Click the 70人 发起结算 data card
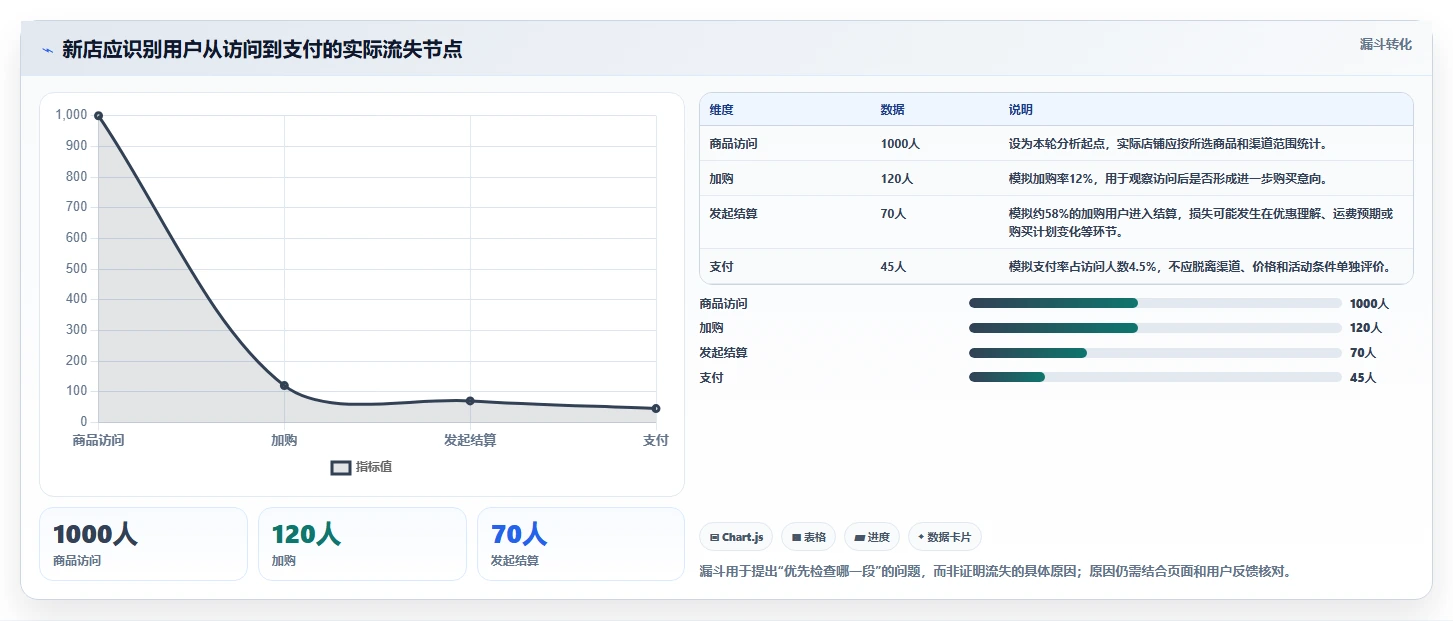Image resolution: width=1453 pixels, height=621 pixels. pyautogui.click(x=581, y=544)
